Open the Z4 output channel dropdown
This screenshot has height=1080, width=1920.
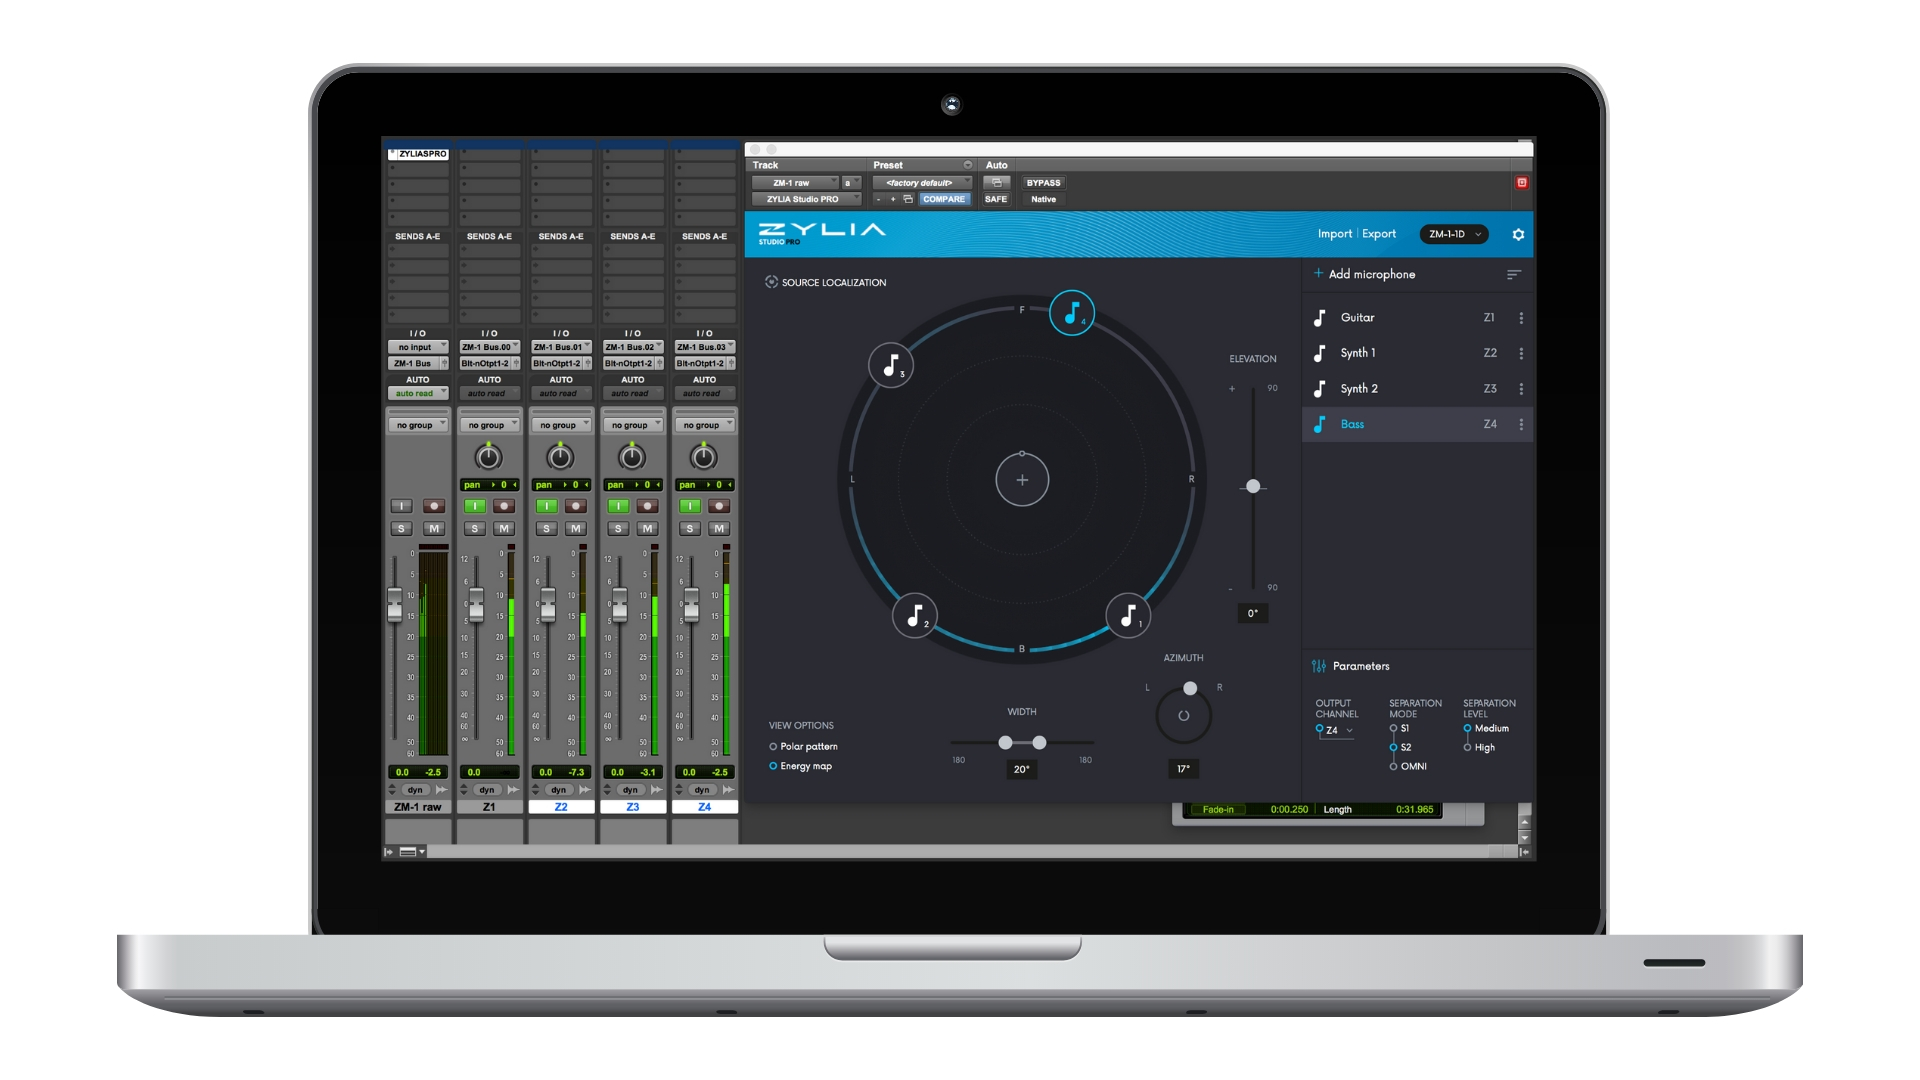(1335, 731)
